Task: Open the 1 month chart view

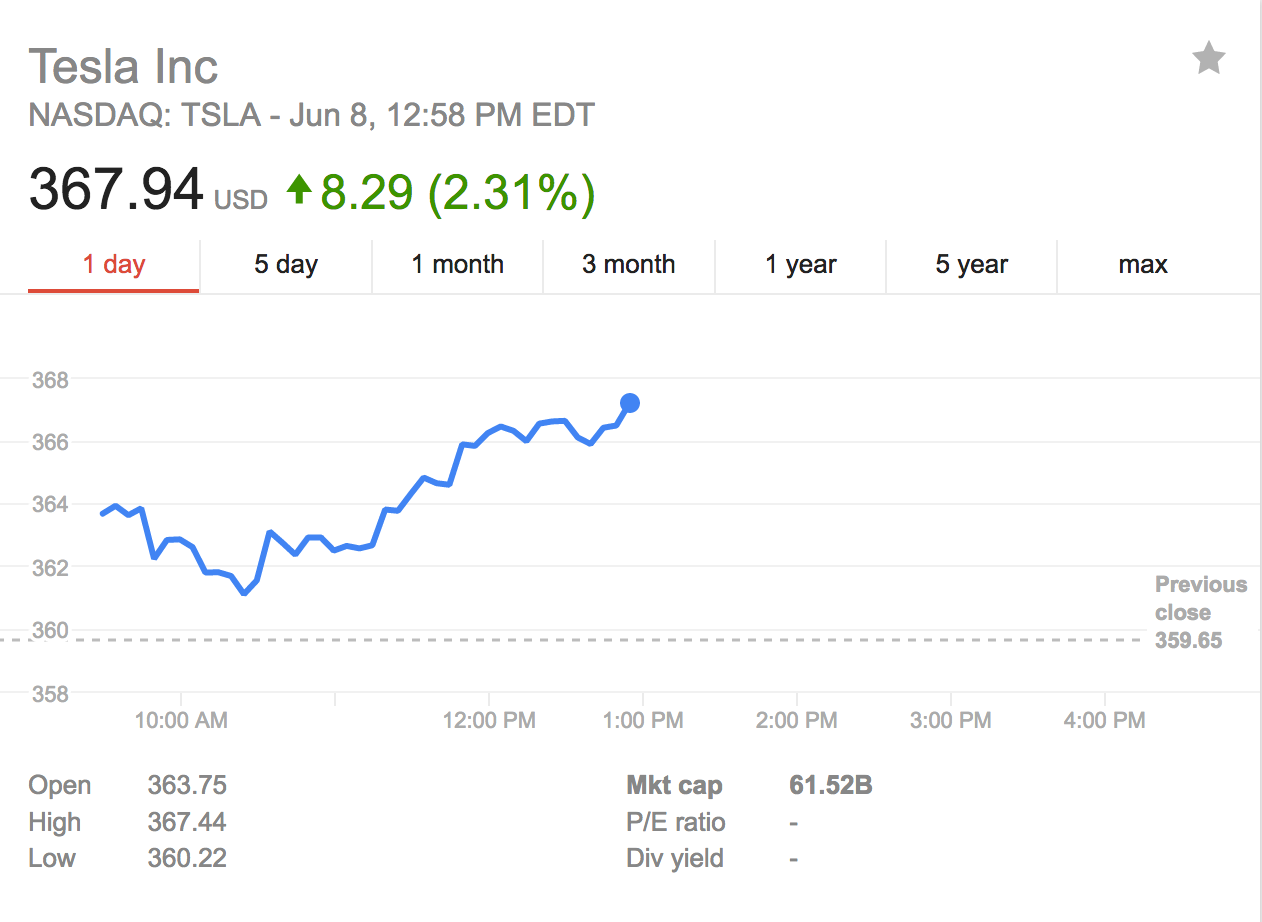Action: point(457,265)
